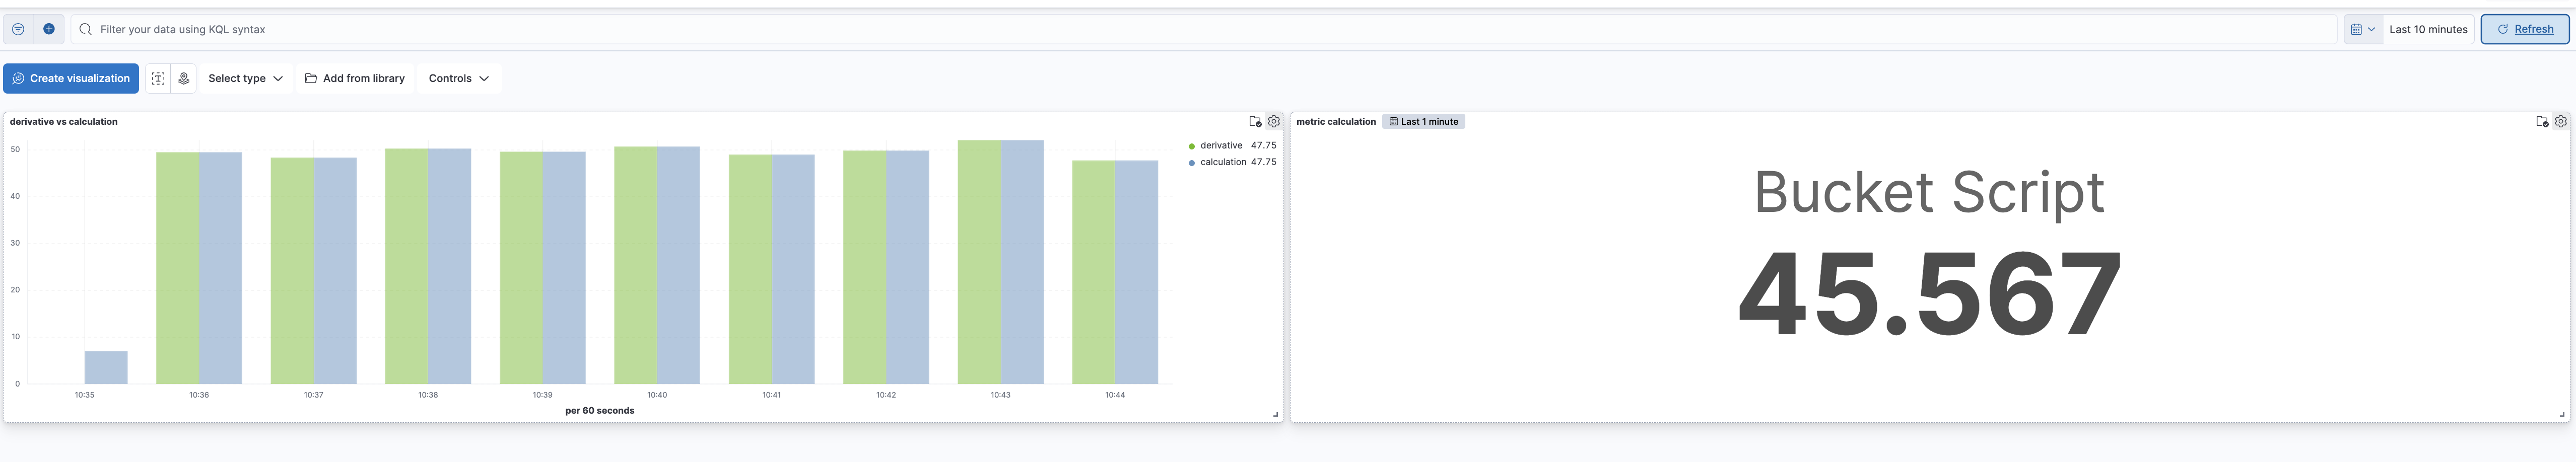Add a text panel with the text icon
The height and width of the screenshot is (462, 2576).
[x=158, y=78]
